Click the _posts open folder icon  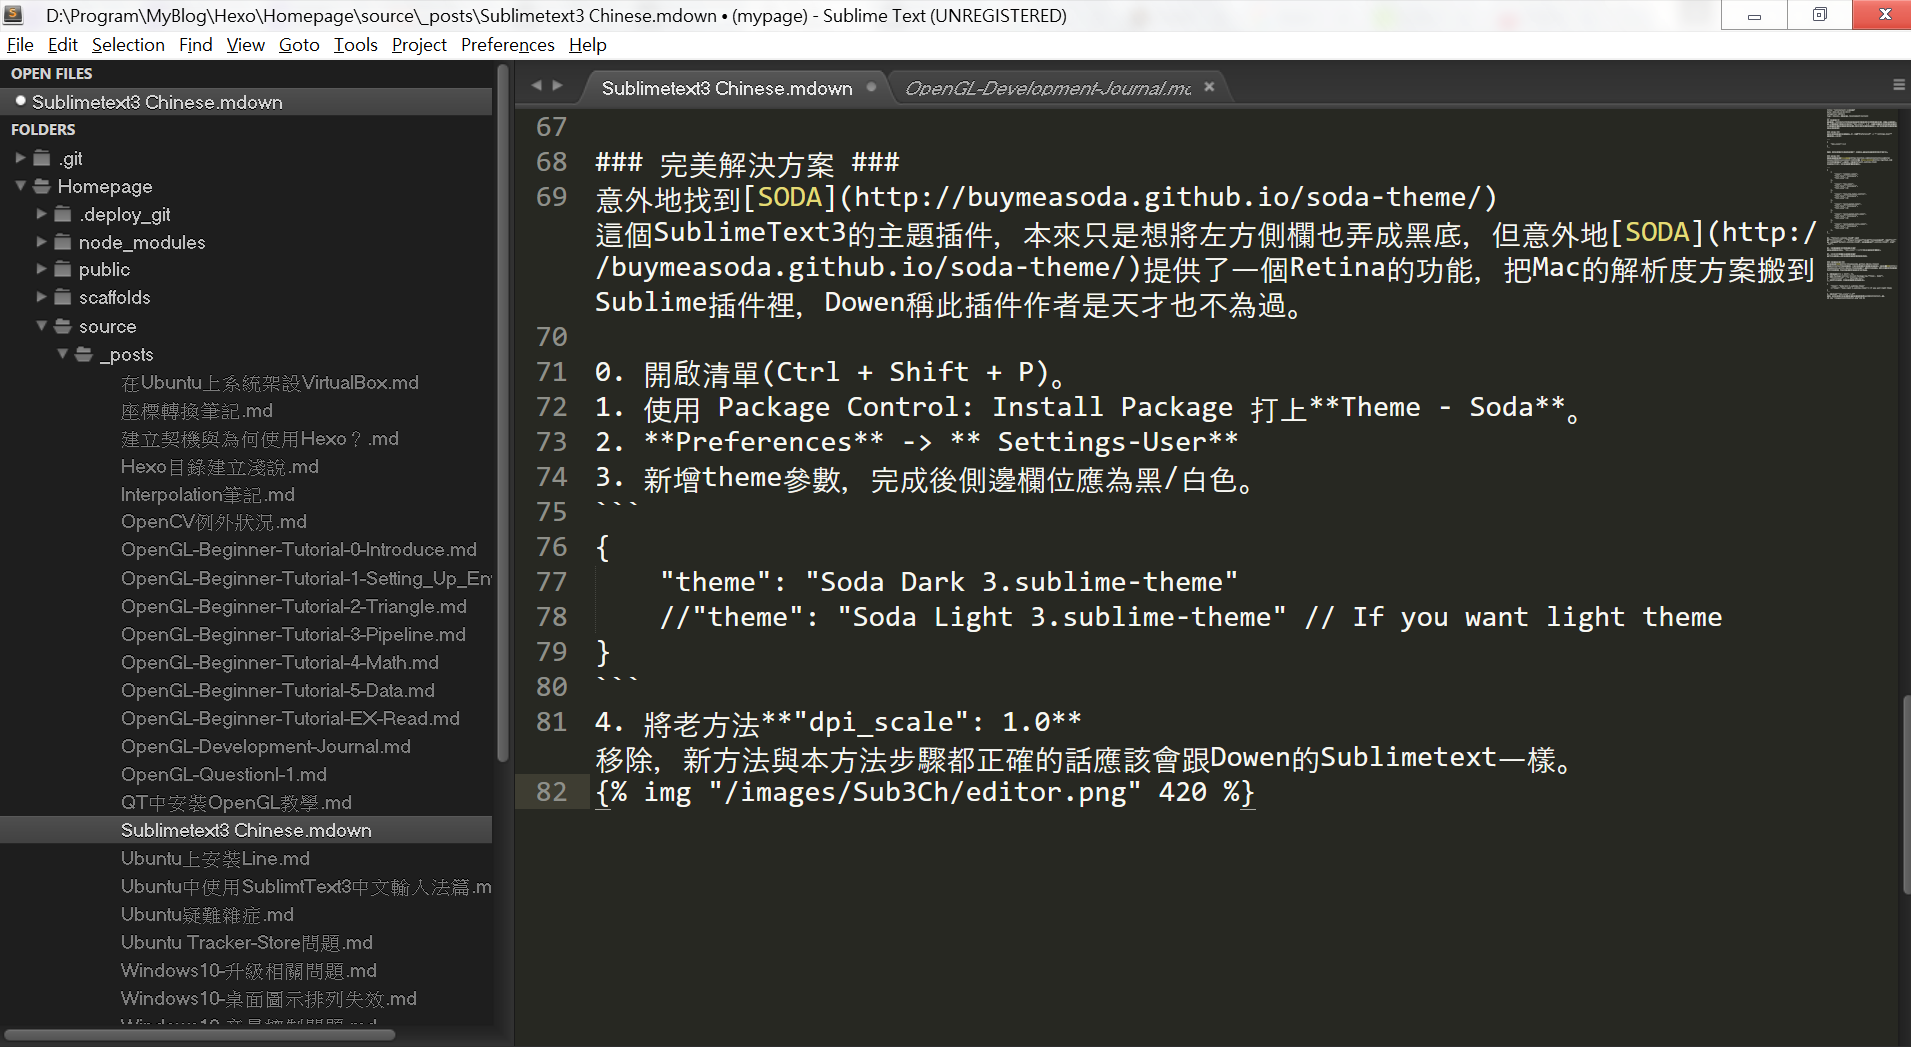[84, 354]
